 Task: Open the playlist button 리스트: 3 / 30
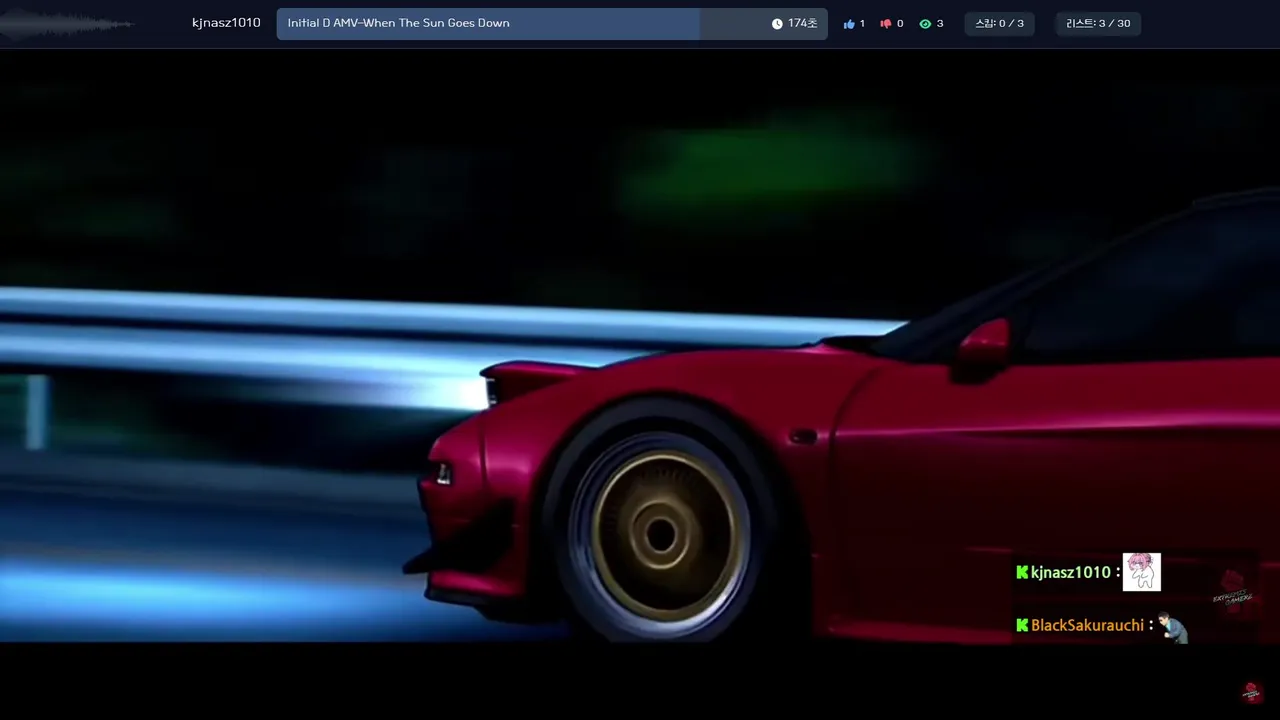pyautogui.click(x=1098, y=23)
